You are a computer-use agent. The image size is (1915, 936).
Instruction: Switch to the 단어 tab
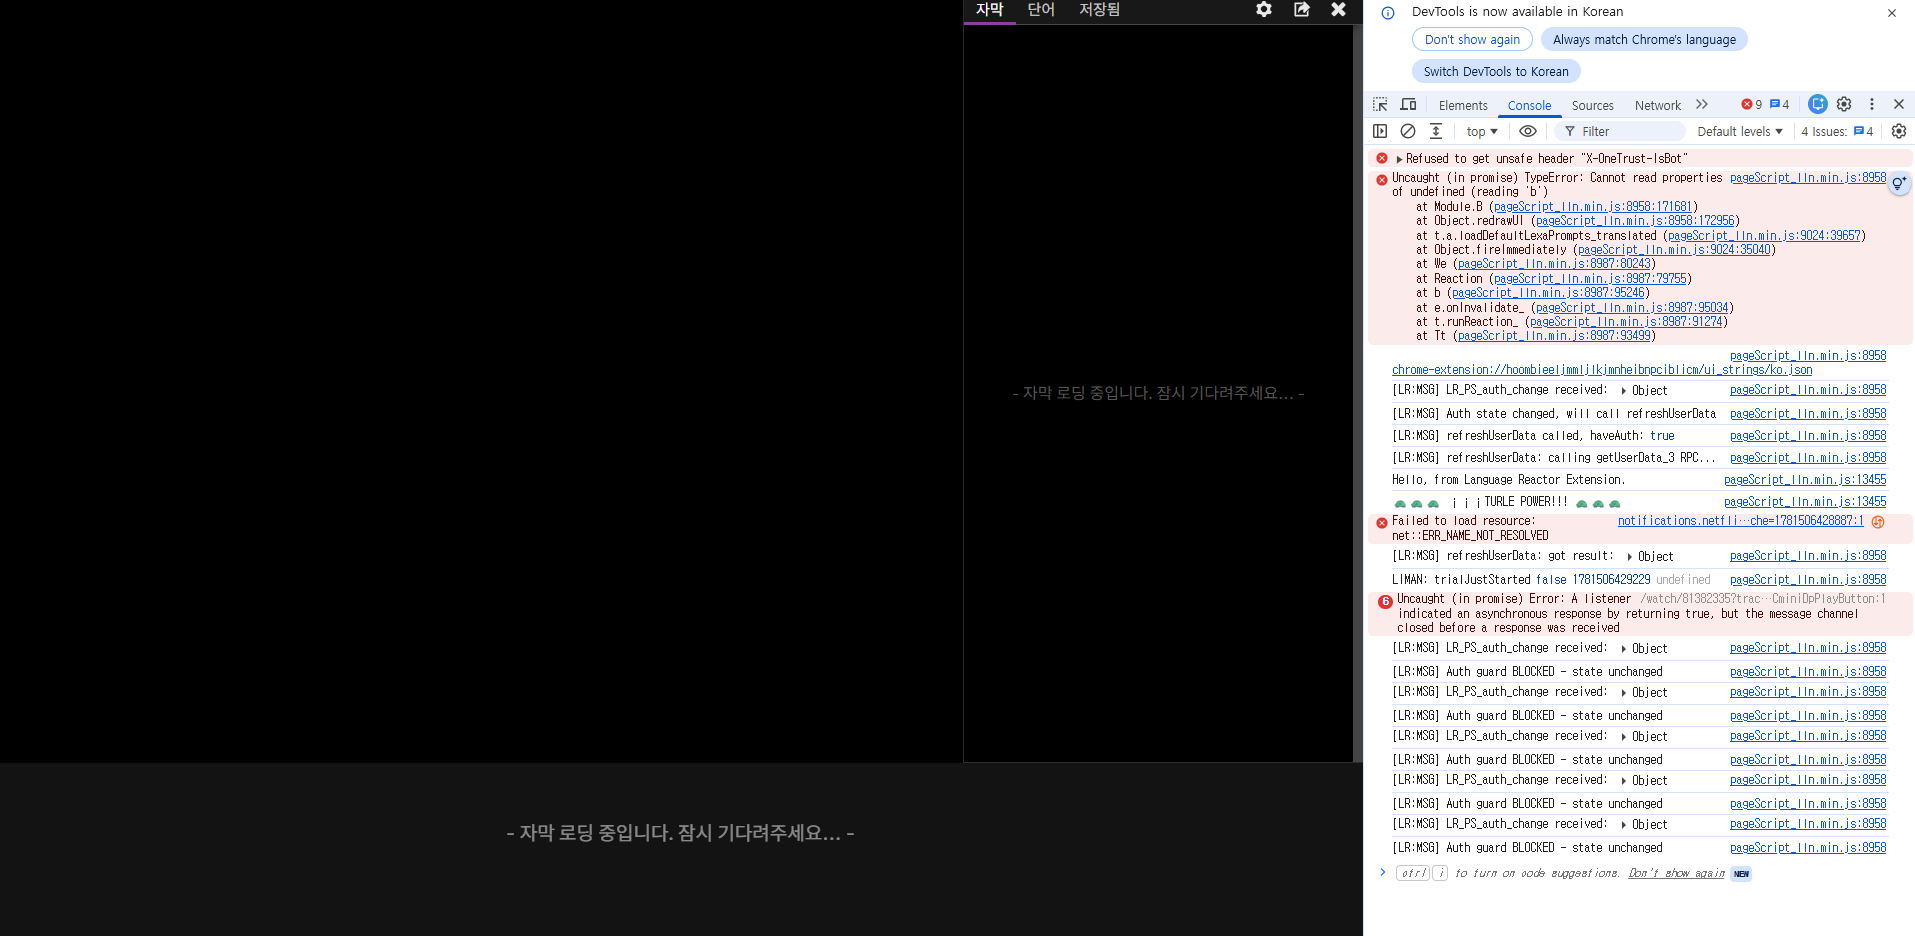(1041, 10)
